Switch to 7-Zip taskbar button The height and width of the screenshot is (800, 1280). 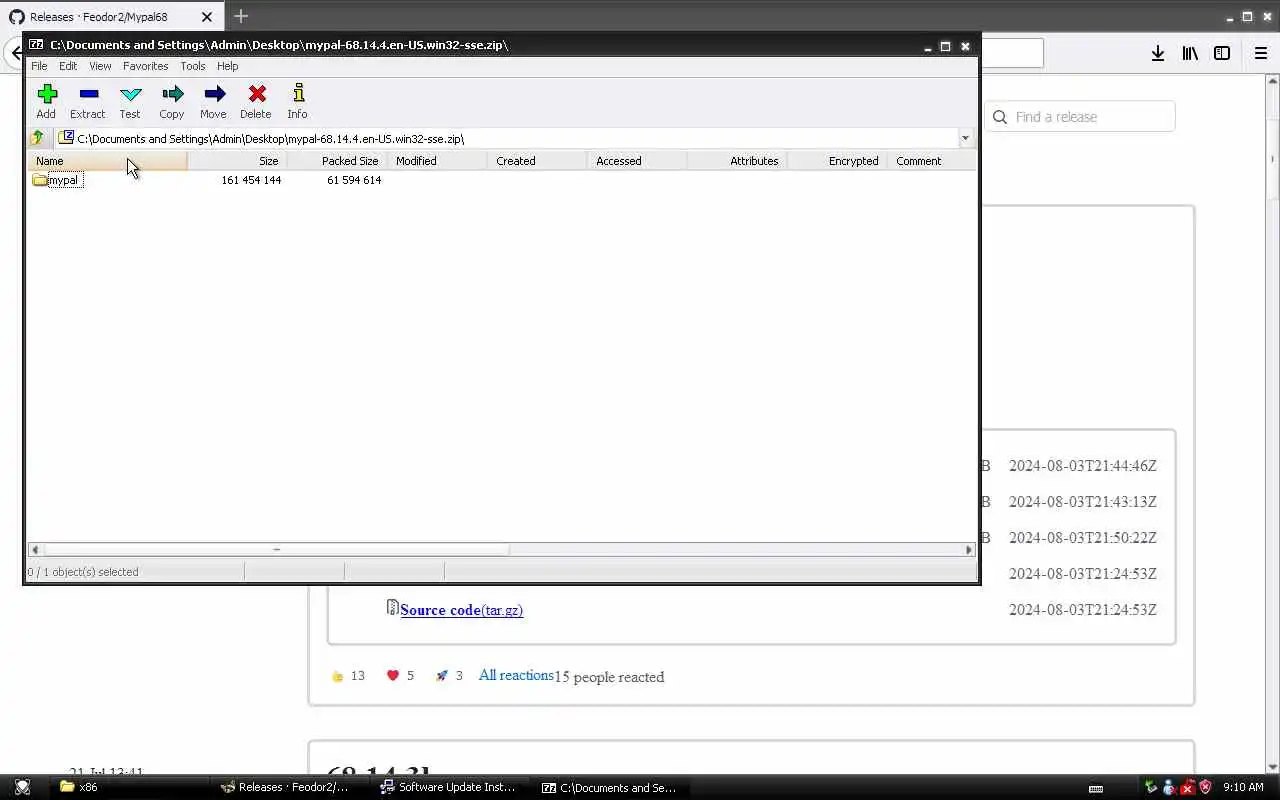[x=608, y=787]
